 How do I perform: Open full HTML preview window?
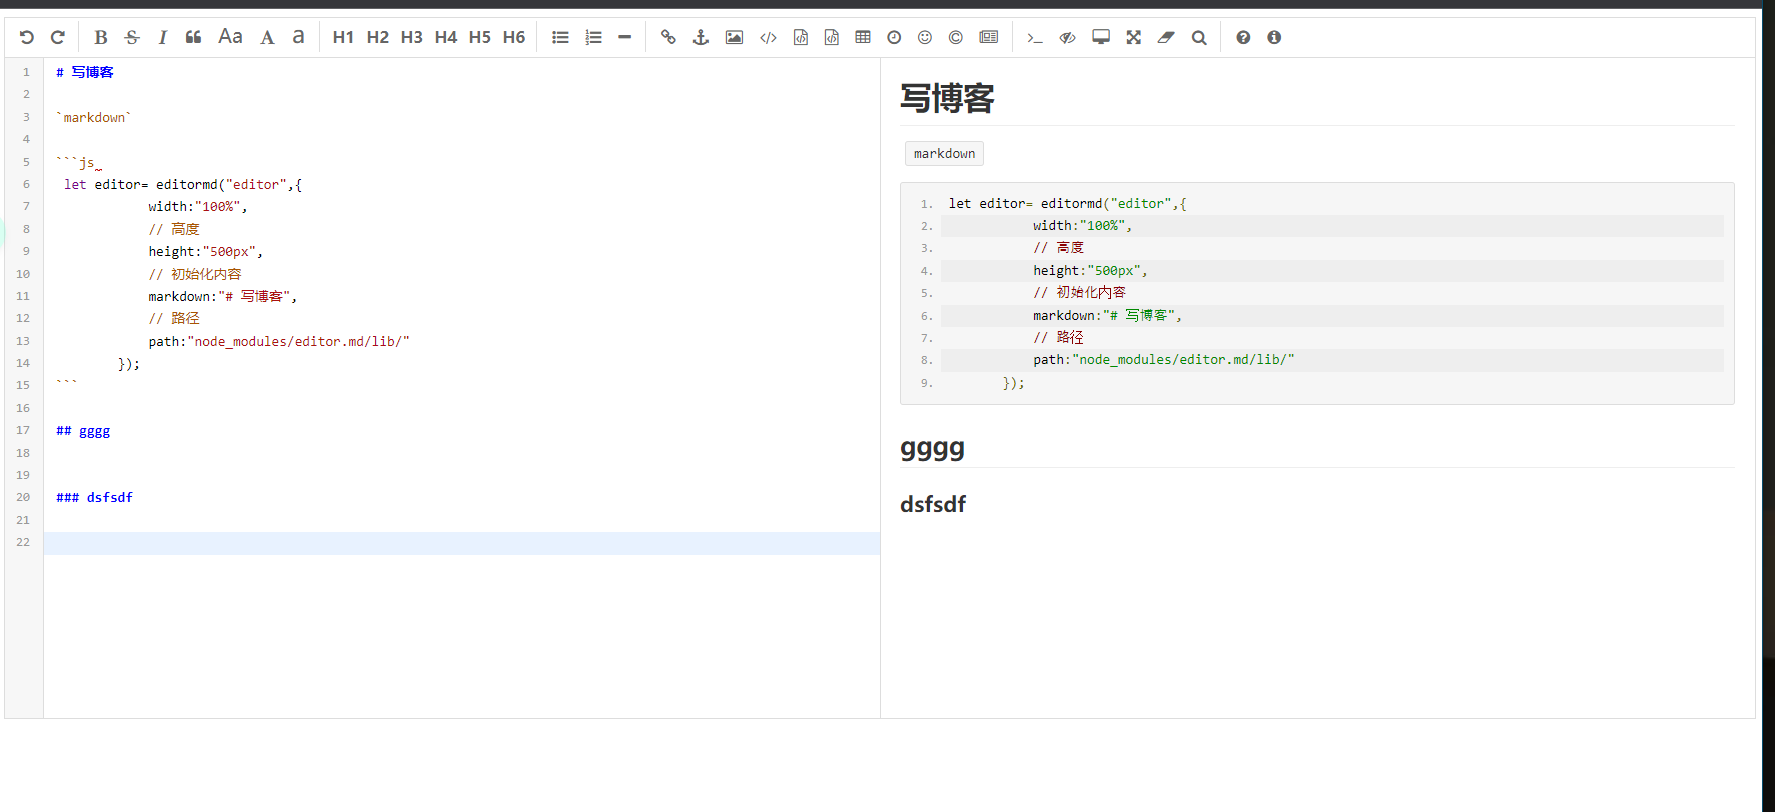tap(1101, 37)
